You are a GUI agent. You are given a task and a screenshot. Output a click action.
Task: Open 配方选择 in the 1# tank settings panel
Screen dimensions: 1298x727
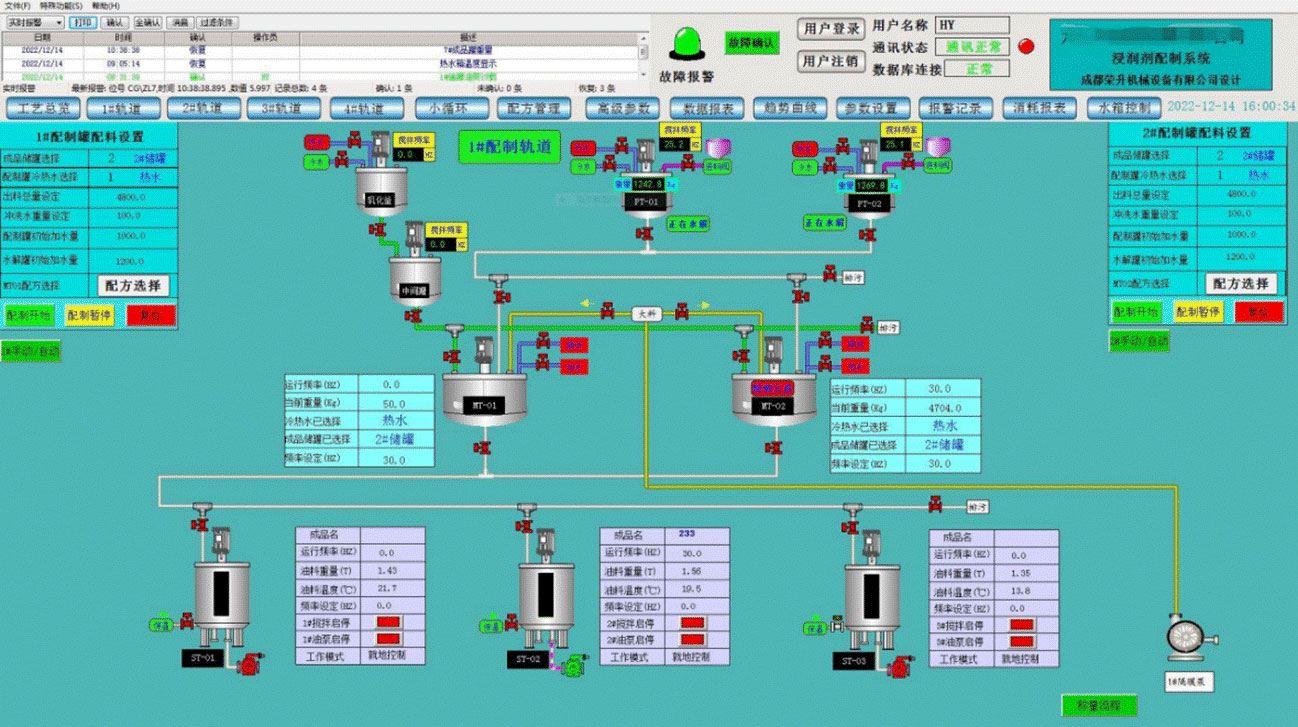(x=133, y=285)
